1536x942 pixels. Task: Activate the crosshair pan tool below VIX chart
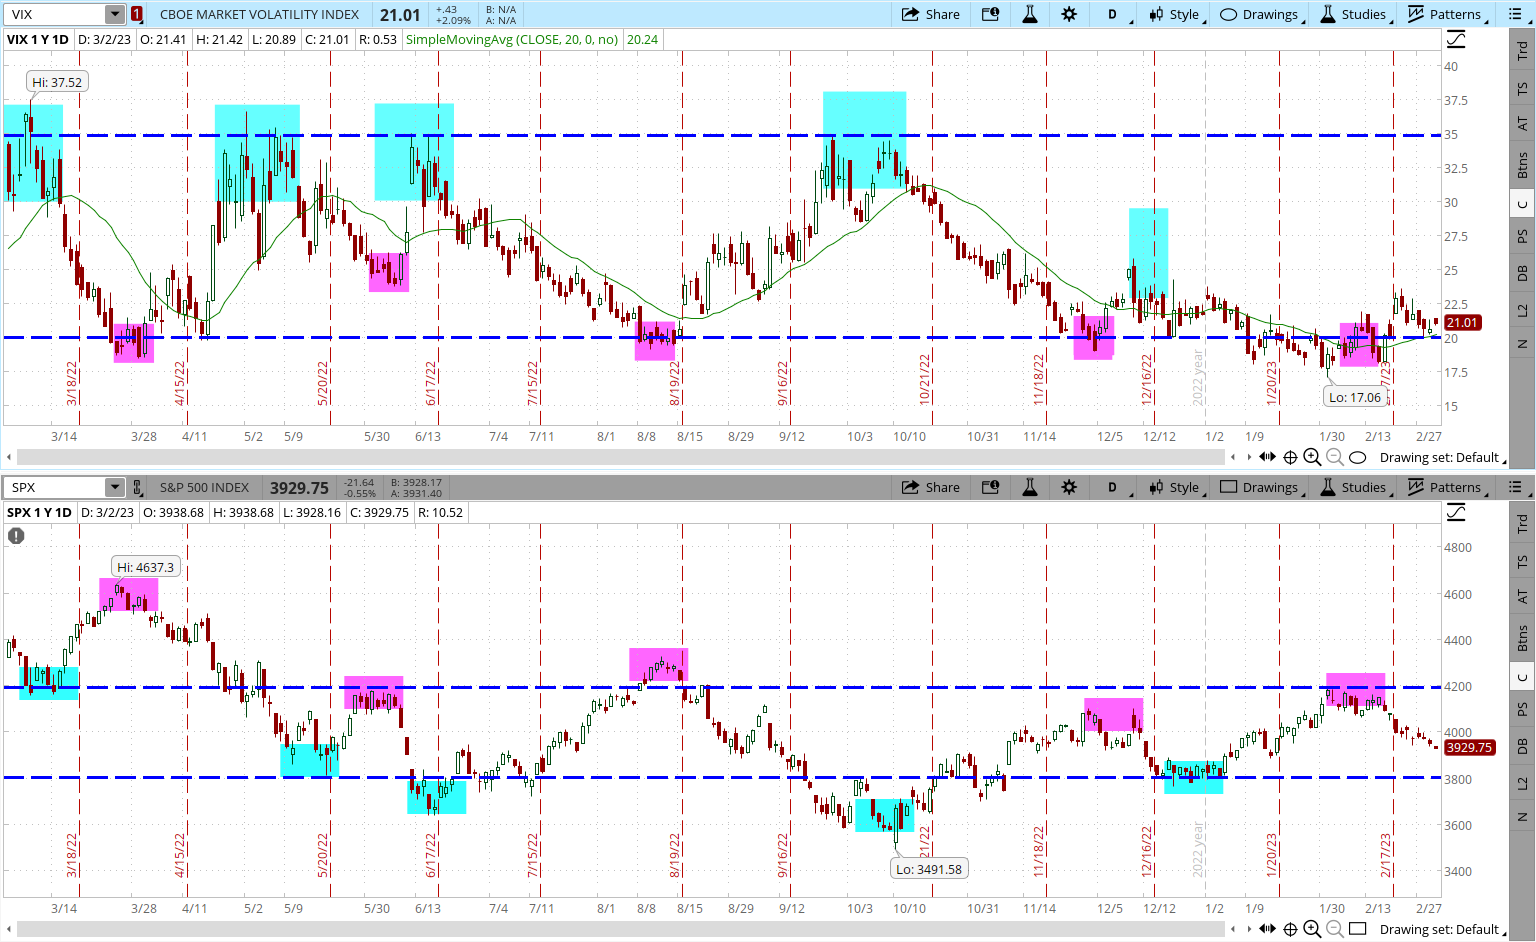[x=1290, y=457]
